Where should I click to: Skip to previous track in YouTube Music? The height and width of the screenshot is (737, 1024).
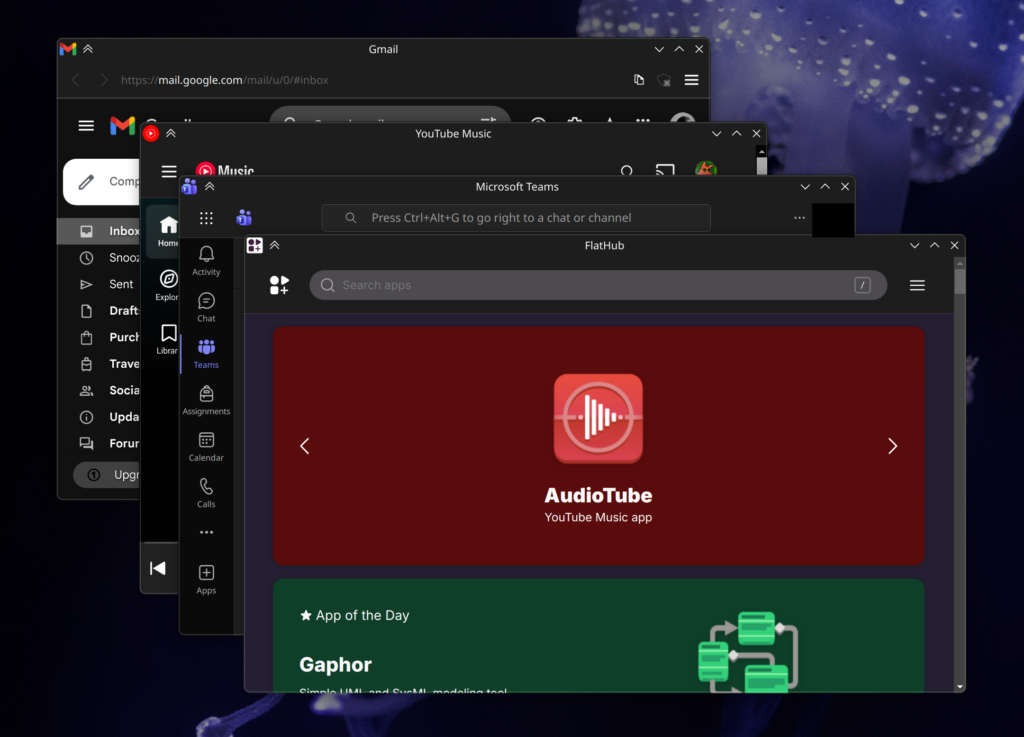pos(158,568)
